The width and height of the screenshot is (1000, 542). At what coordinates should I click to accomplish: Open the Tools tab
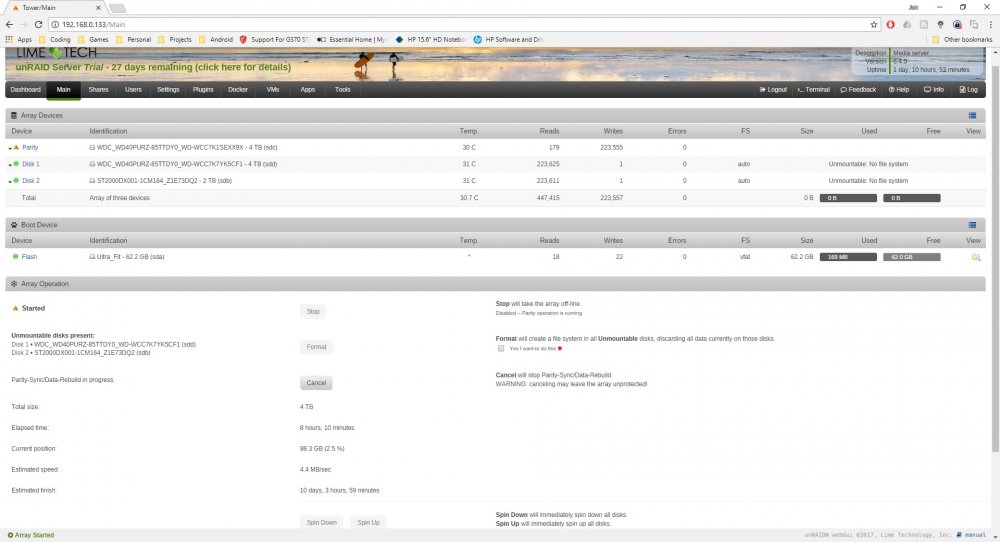point(342,90)
